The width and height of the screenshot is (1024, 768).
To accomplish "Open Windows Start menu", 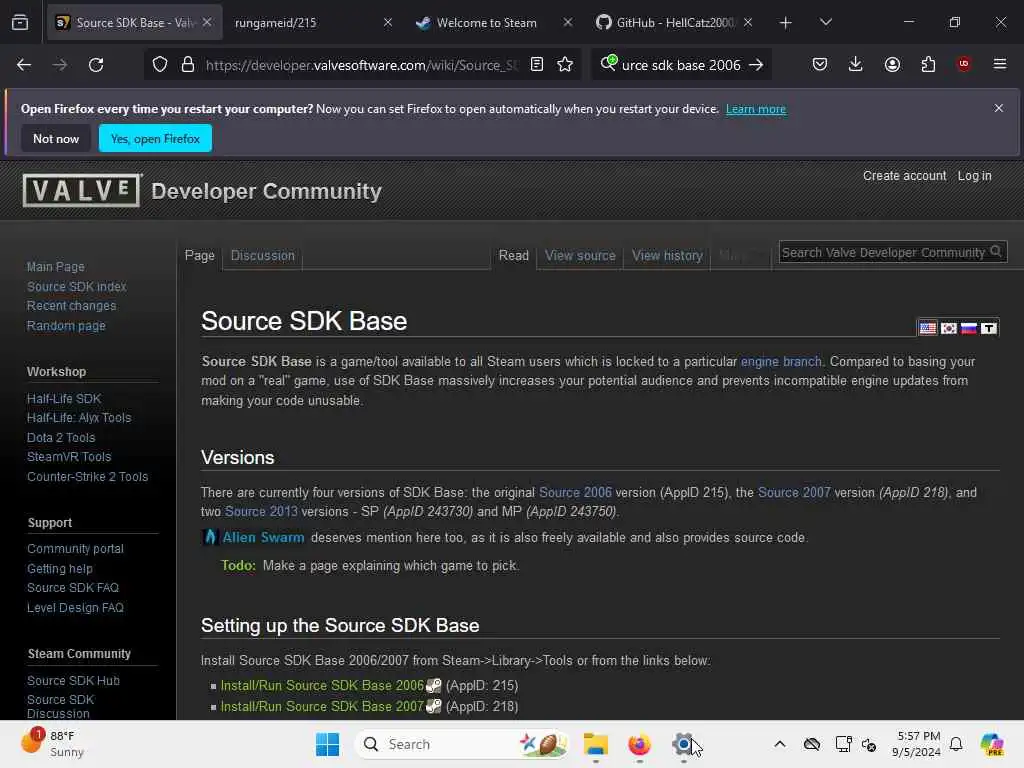I will [327, 744].
